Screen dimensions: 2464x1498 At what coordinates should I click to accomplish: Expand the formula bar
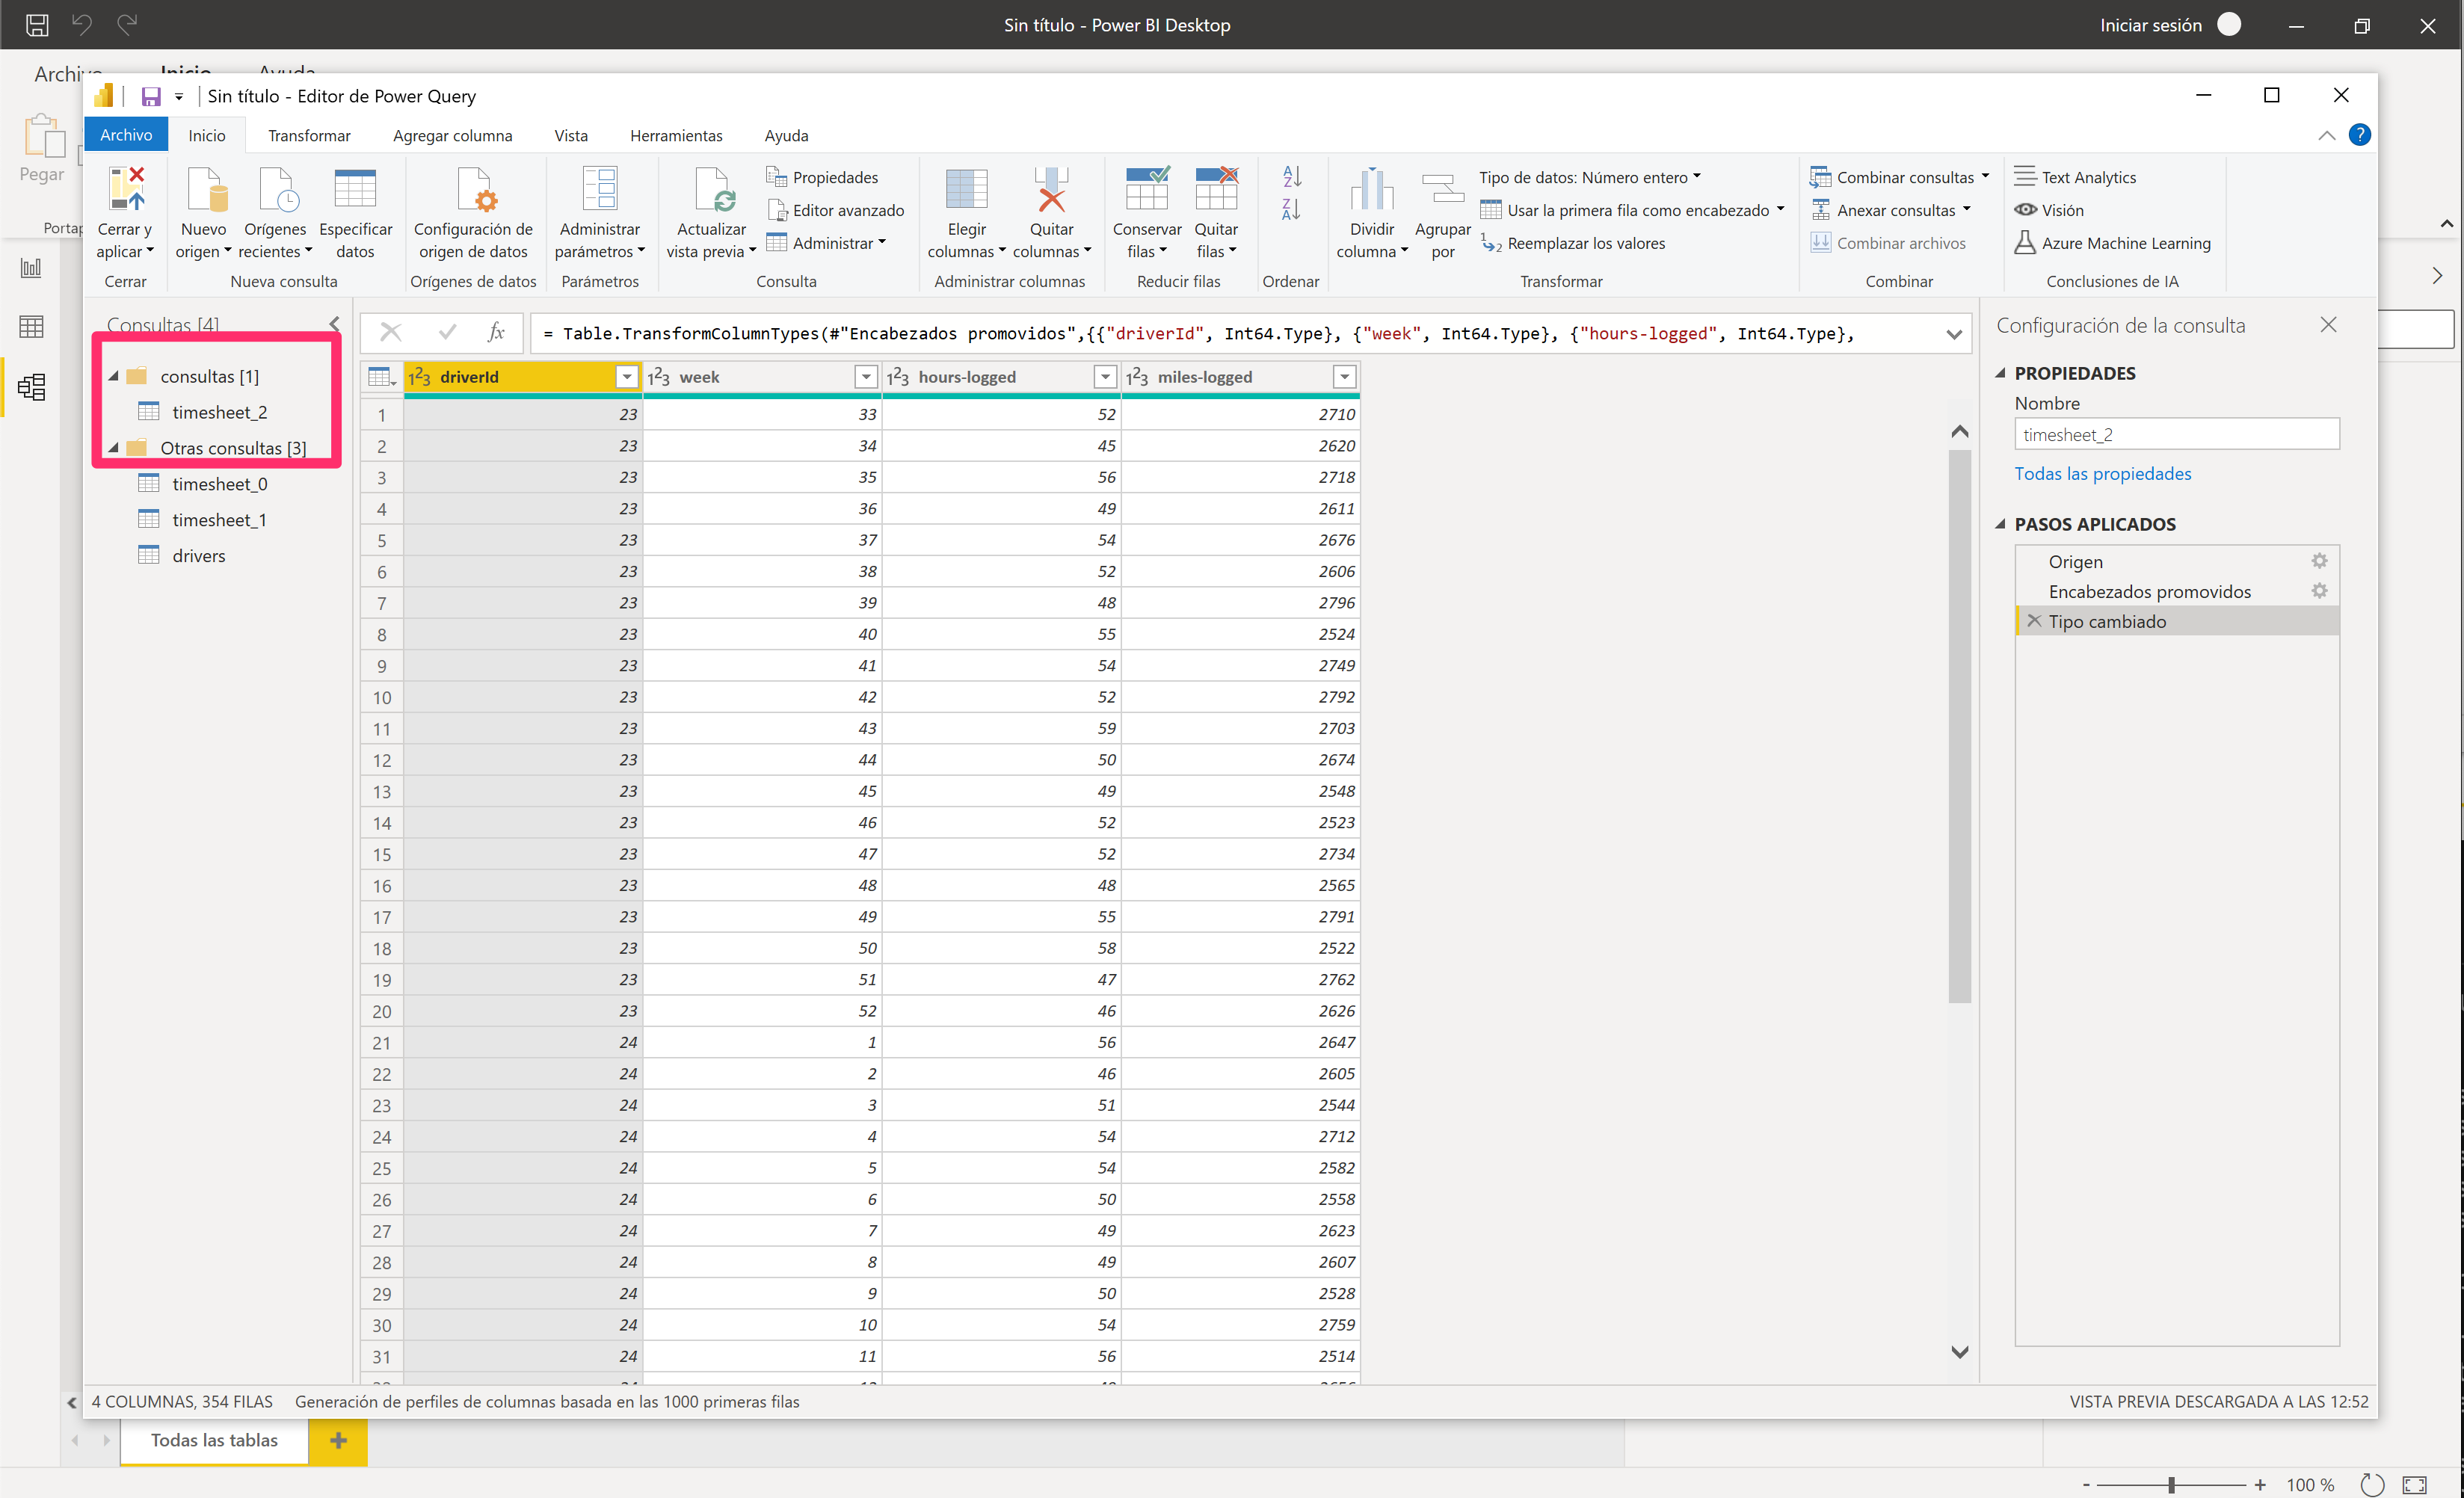pyautogui.click(x=1953, y=334)
